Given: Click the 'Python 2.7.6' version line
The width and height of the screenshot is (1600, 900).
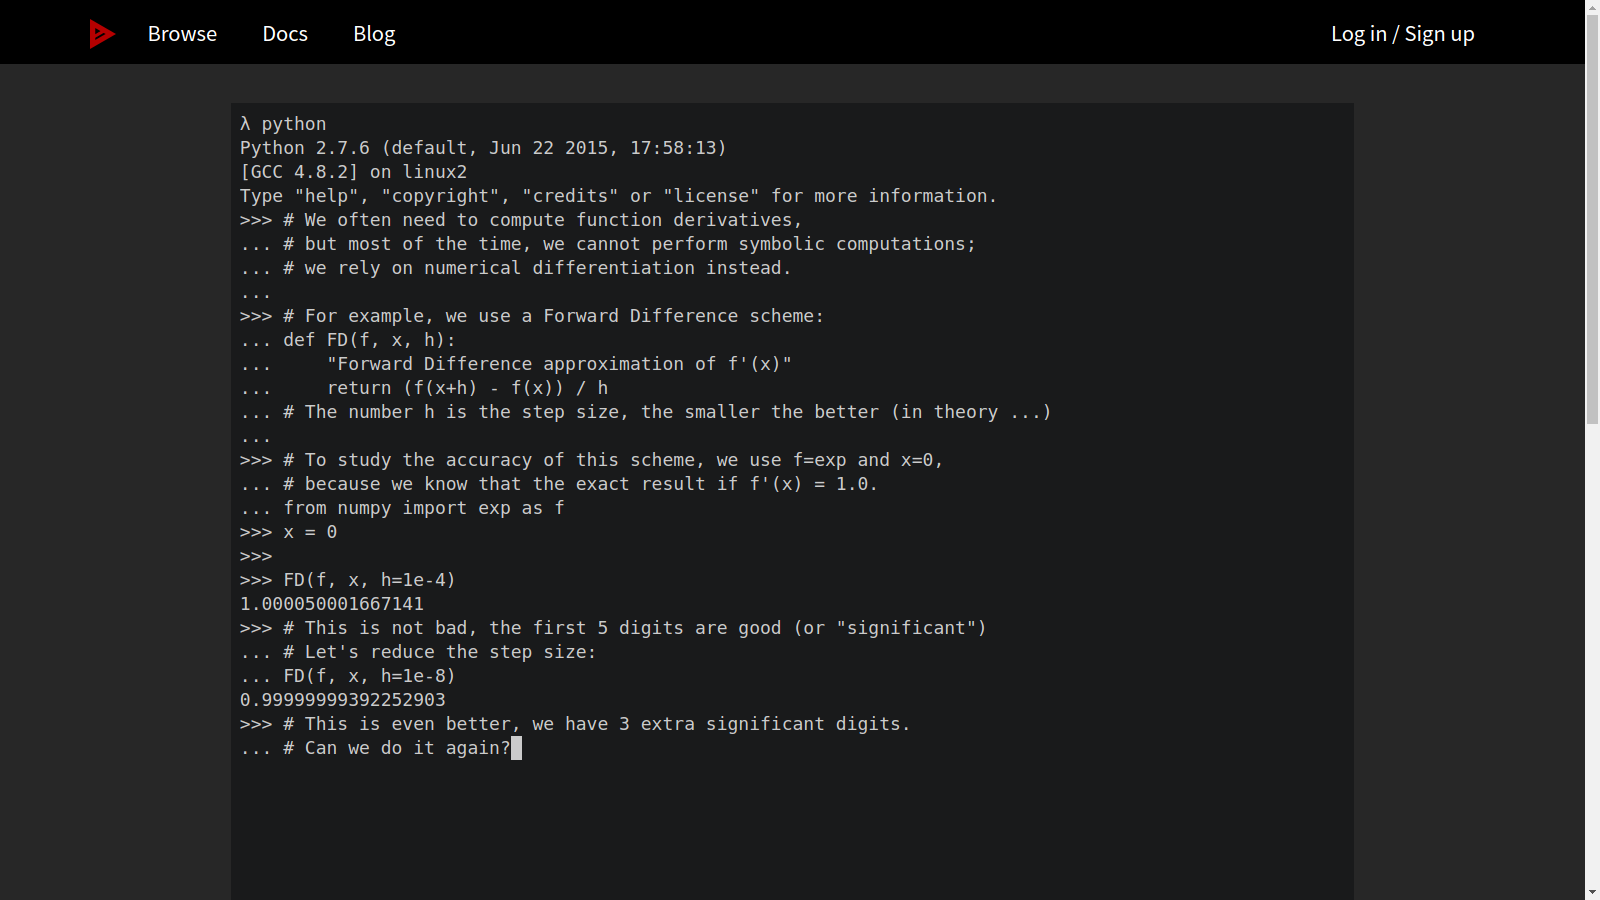Looking at the screenshot, I should coord(483,148).
